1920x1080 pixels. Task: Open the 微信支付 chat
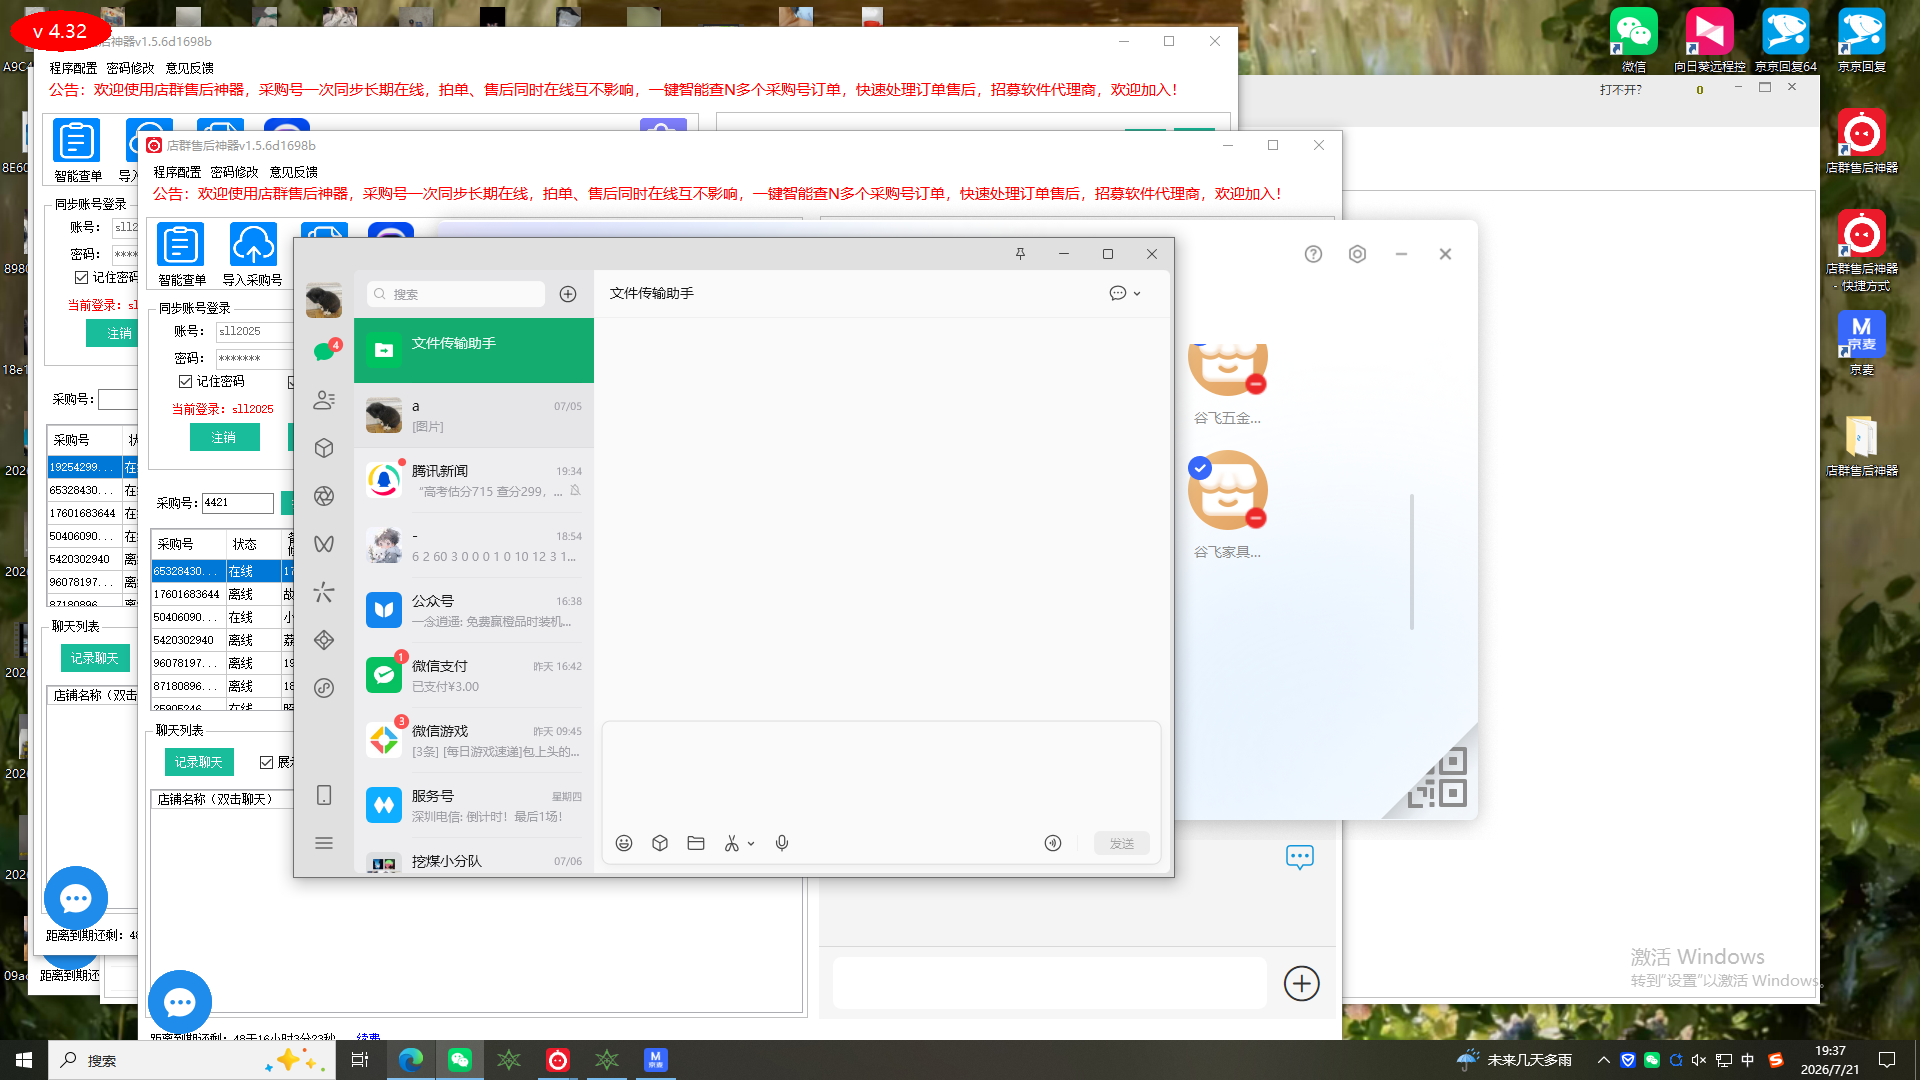pos(474,676)
